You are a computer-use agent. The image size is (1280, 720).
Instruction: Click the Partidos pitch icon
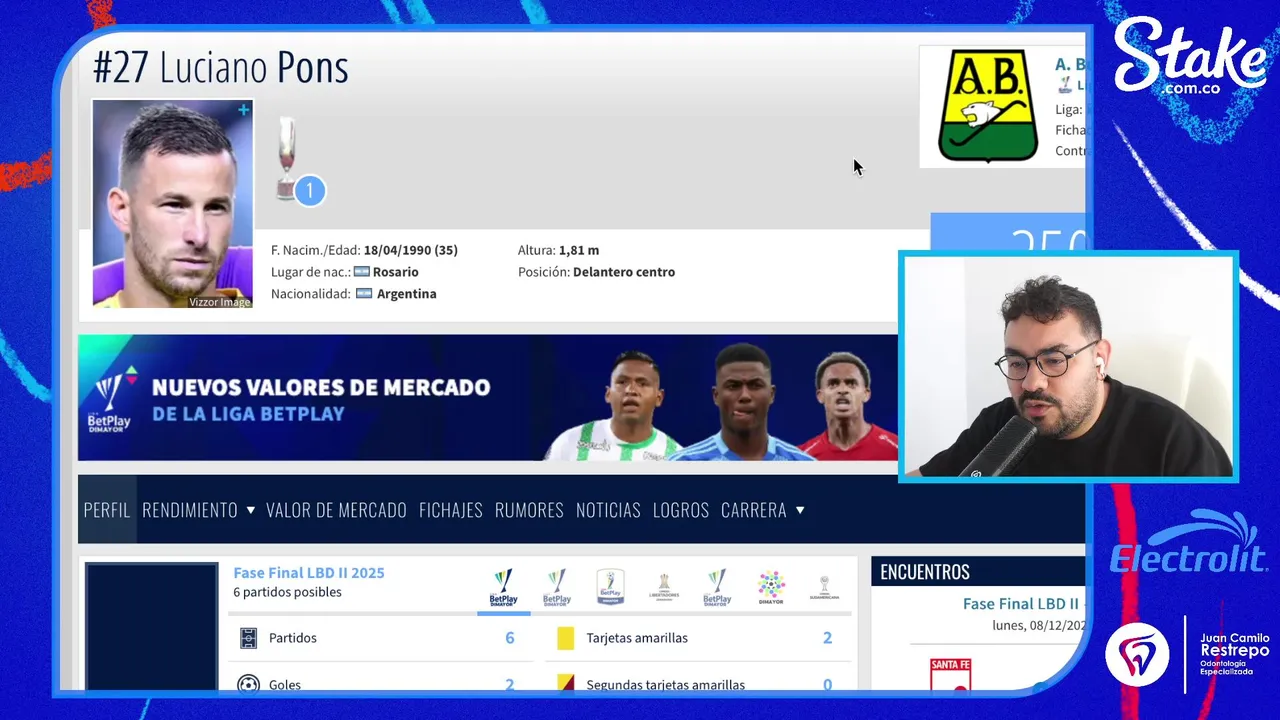[x=249, y=638]
